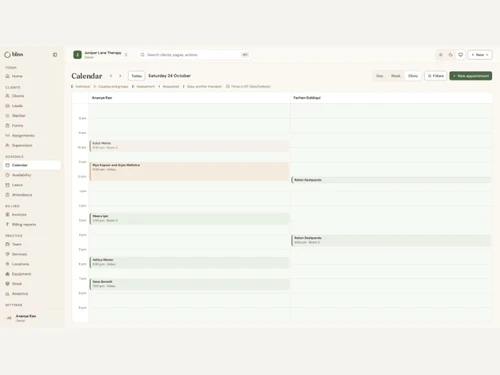
Task: Open Riya Kapoor and Arjun Malhotra appointment
Action: (189, 171)
